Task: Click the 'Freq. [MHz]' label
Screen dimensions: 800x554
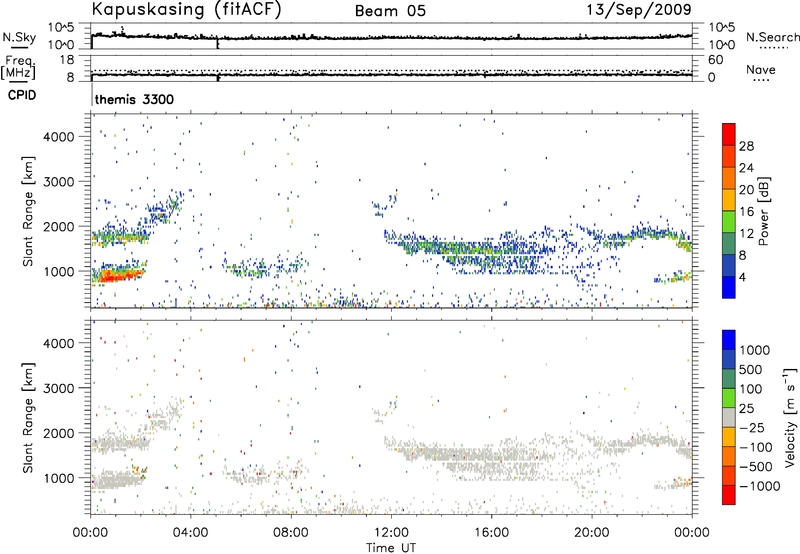Action: 18,68
